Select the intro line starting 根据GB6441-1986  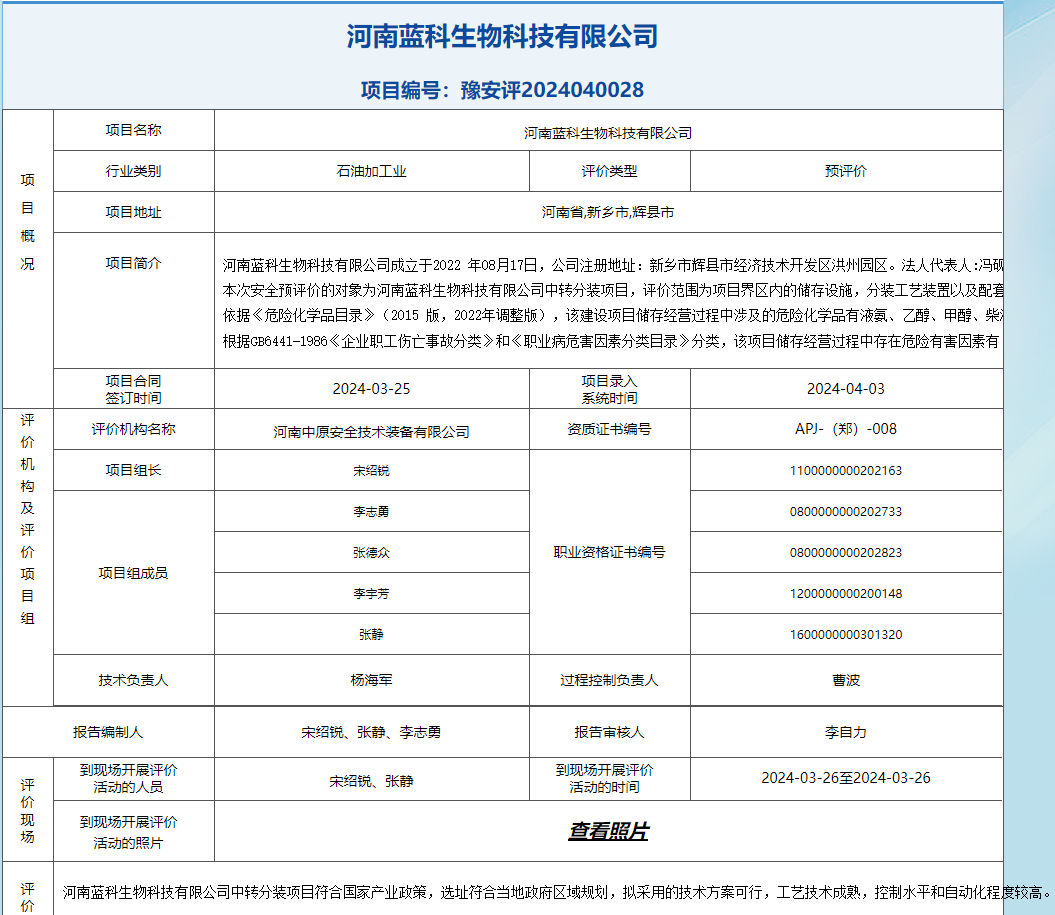611,342
